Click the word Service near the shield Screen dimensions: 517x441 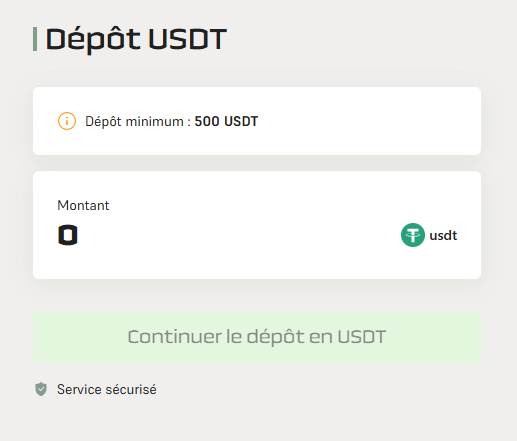coord(79,389)
